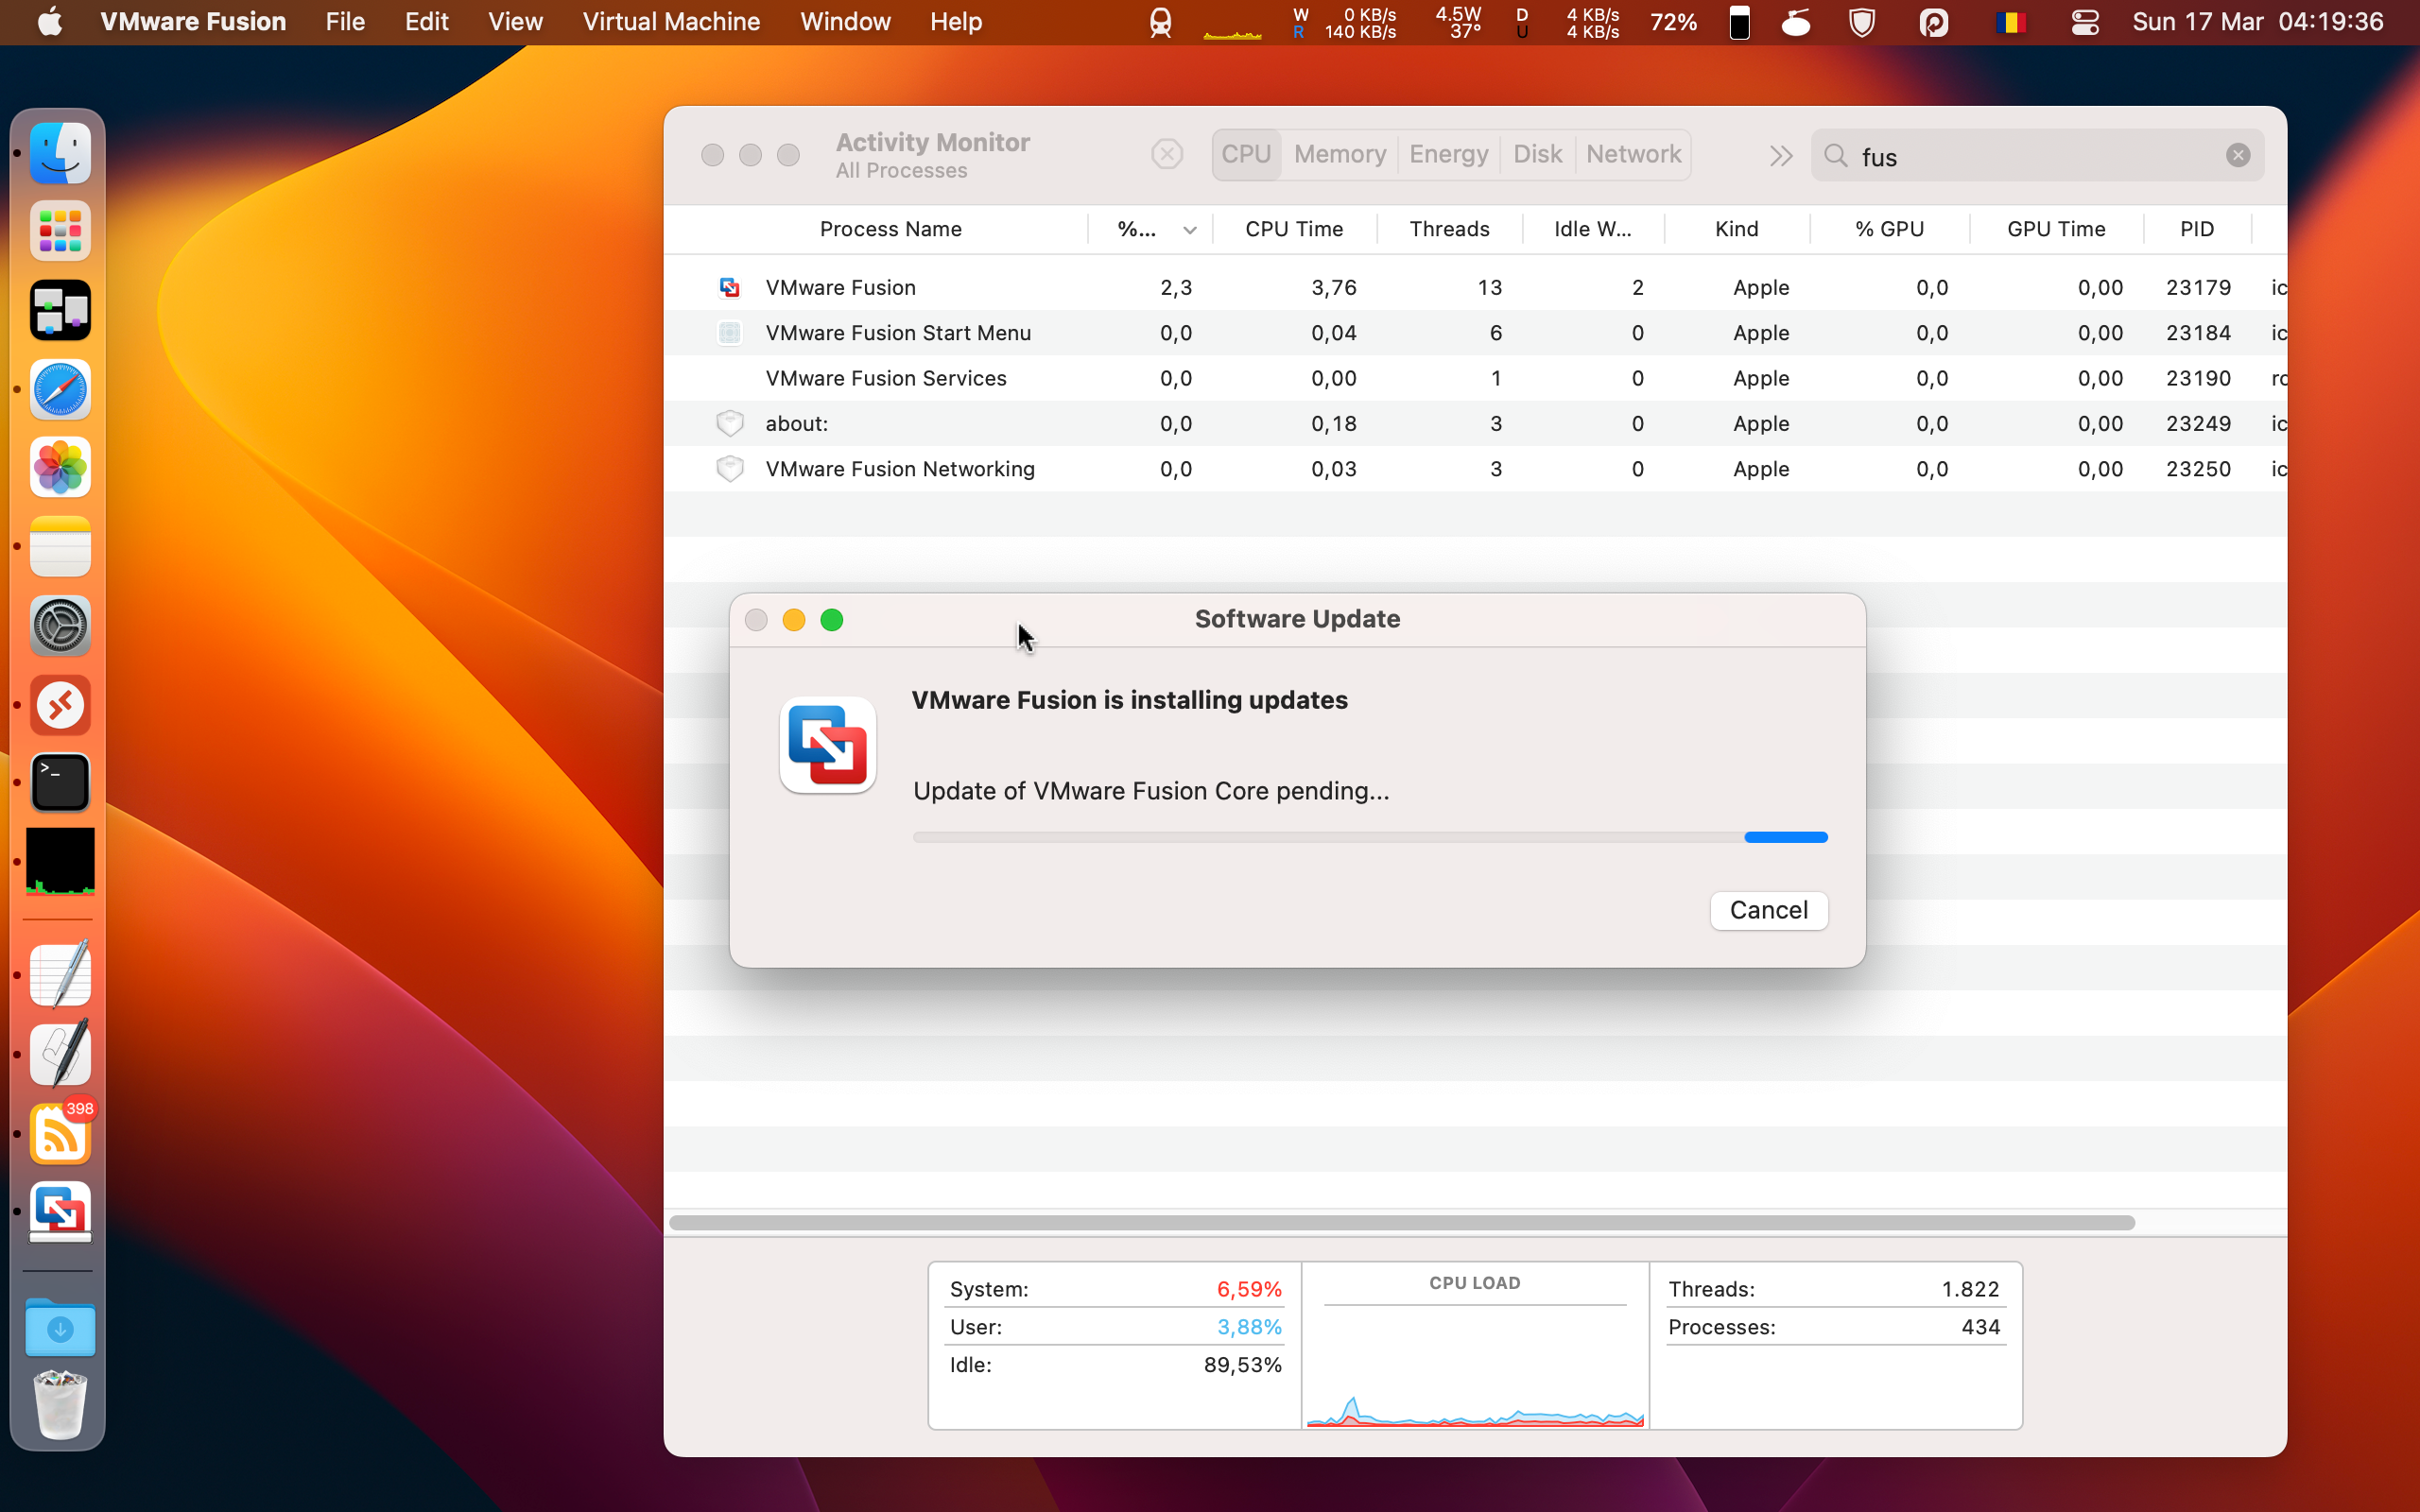2420x1512 pixels.
Task: Open the Edit menu
Action: pyautogui.click(x=426, y=22)
